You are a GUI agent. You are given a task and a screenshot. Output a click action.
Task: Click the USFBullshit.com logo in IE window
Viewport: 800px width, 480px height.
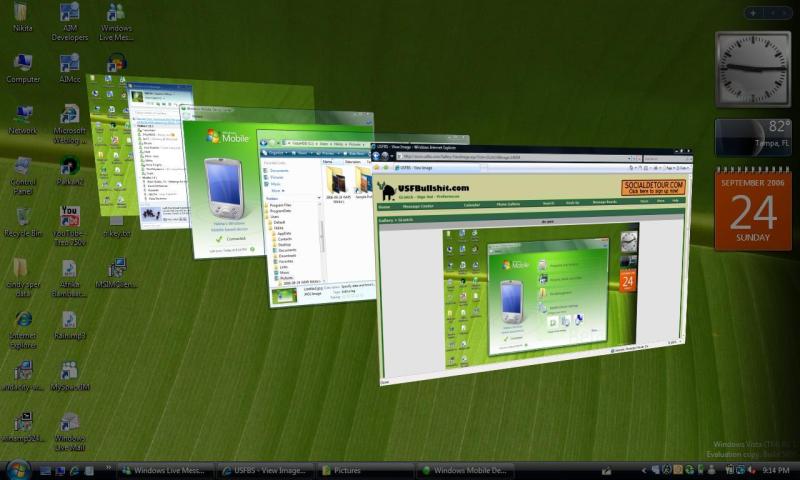pos(423,191)
